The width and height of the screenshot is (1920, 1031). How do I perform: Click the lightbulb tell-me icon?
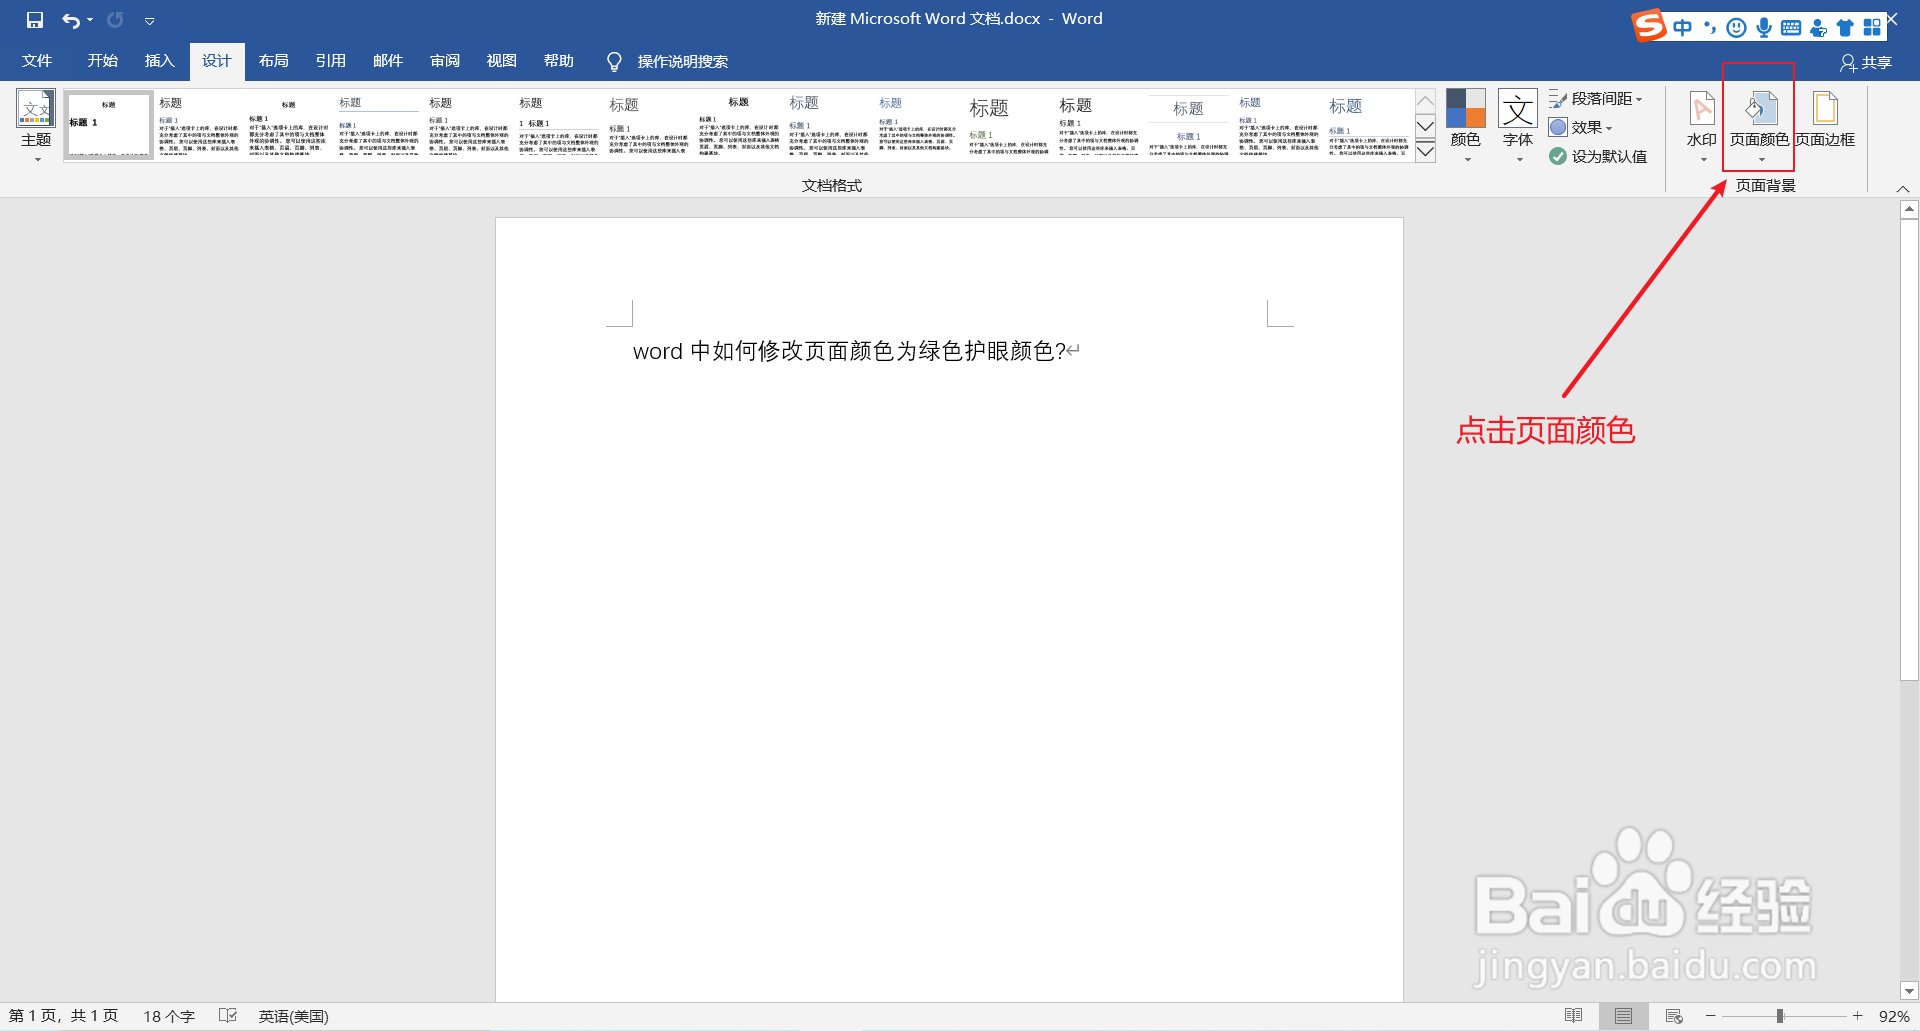[614, 62]
